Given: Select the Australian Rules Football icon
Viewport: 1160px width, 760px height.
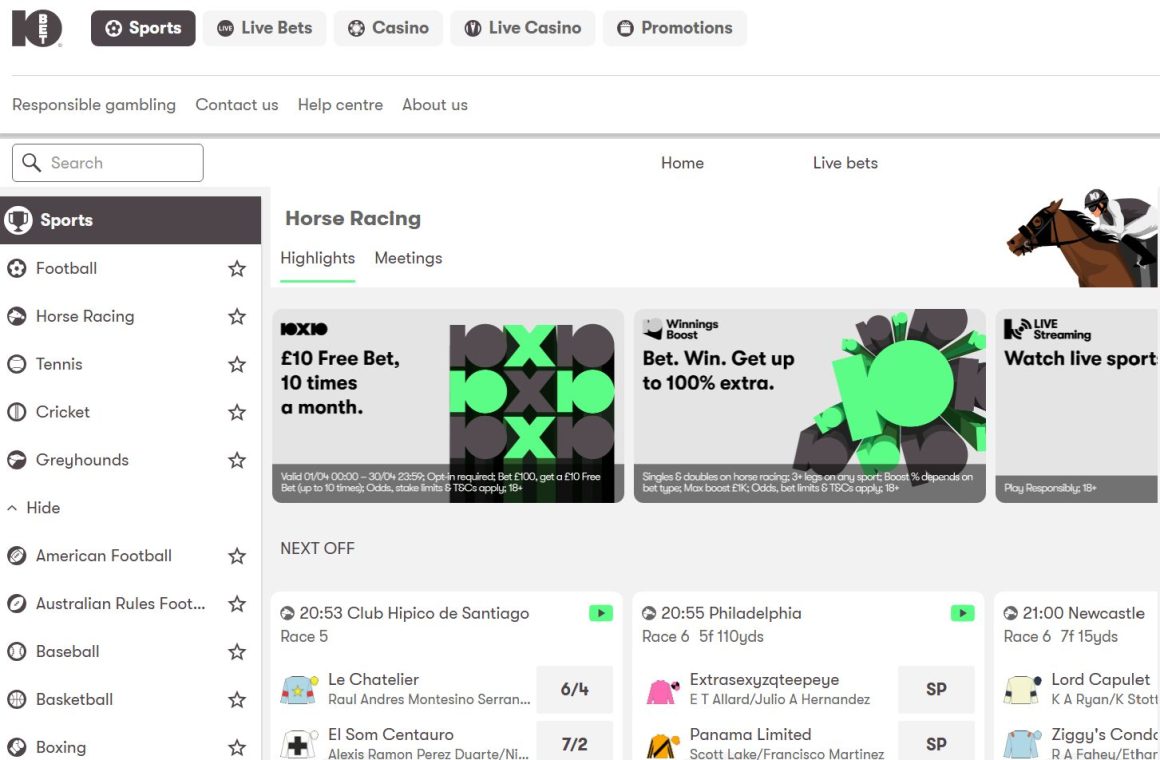Looking at the screenshot, I should pyautogui.click(x=16, y=604).
